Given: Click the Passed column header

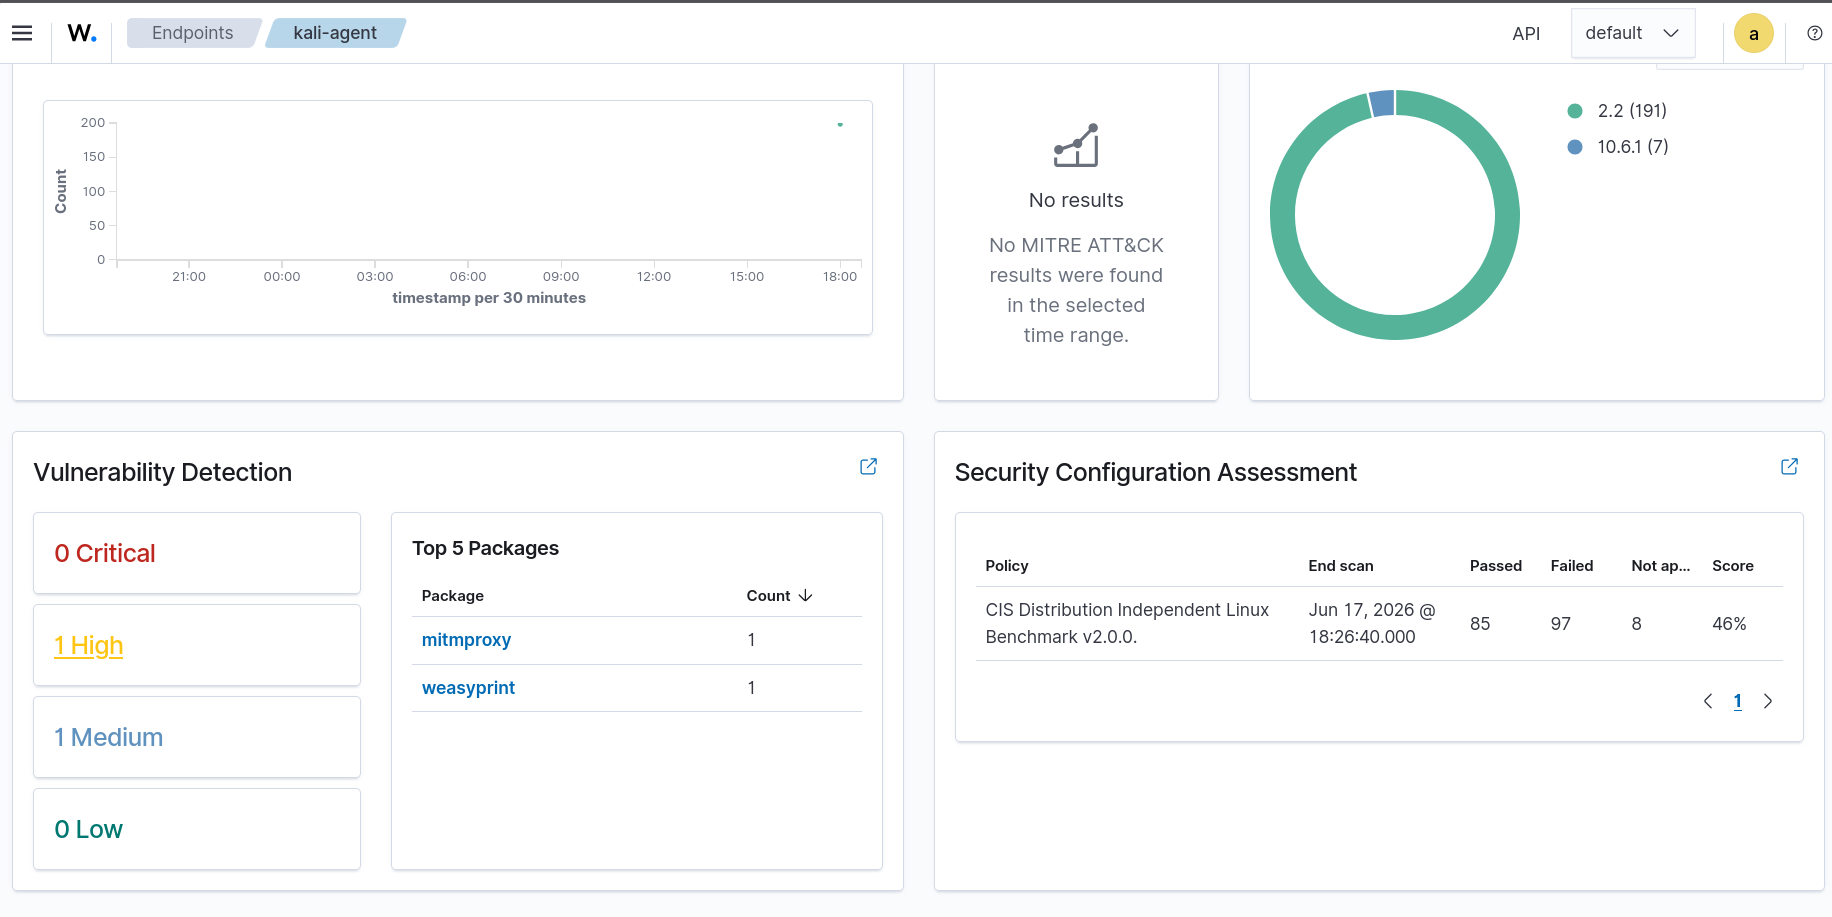Looking at the screenshot, I should [x=1496, y=565].
